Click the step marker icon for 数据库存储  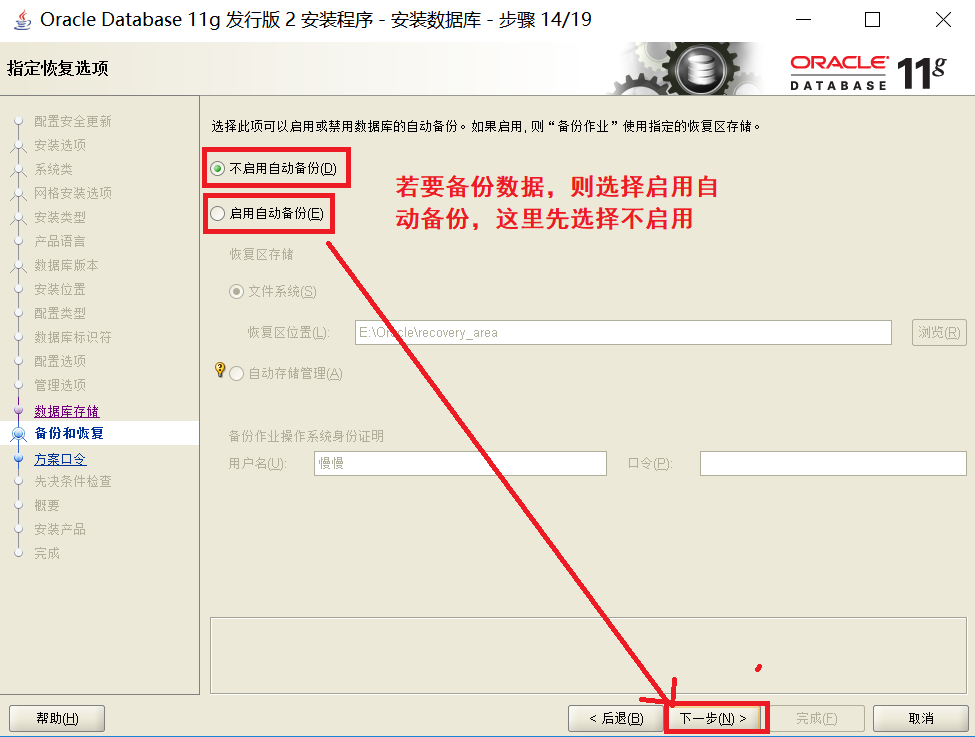[x=19, y=410]
